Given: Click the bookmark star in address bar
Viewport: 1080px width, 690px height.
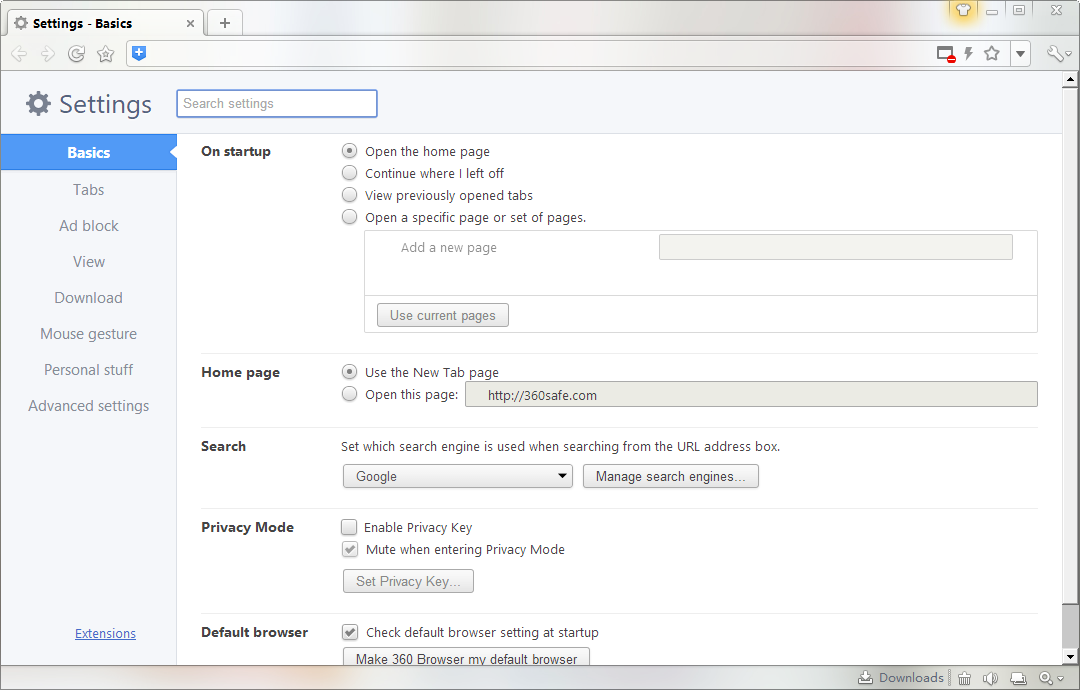Looking at the screenshot, I should click(991, 54).
